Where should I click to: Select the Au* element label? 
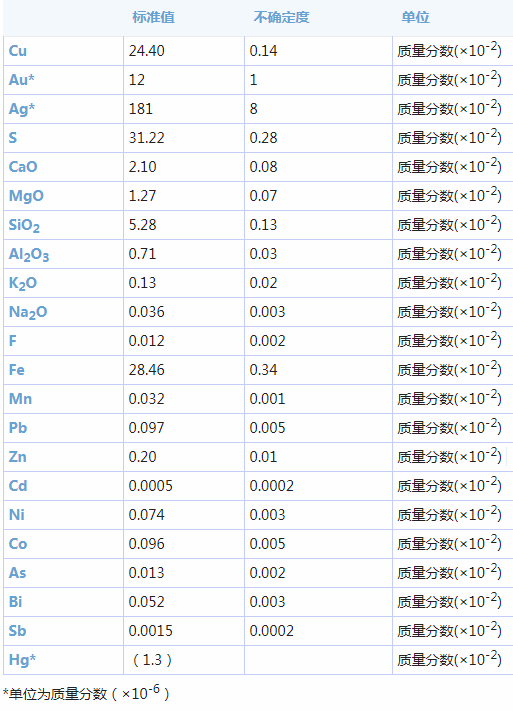click(x=22, y=80)
